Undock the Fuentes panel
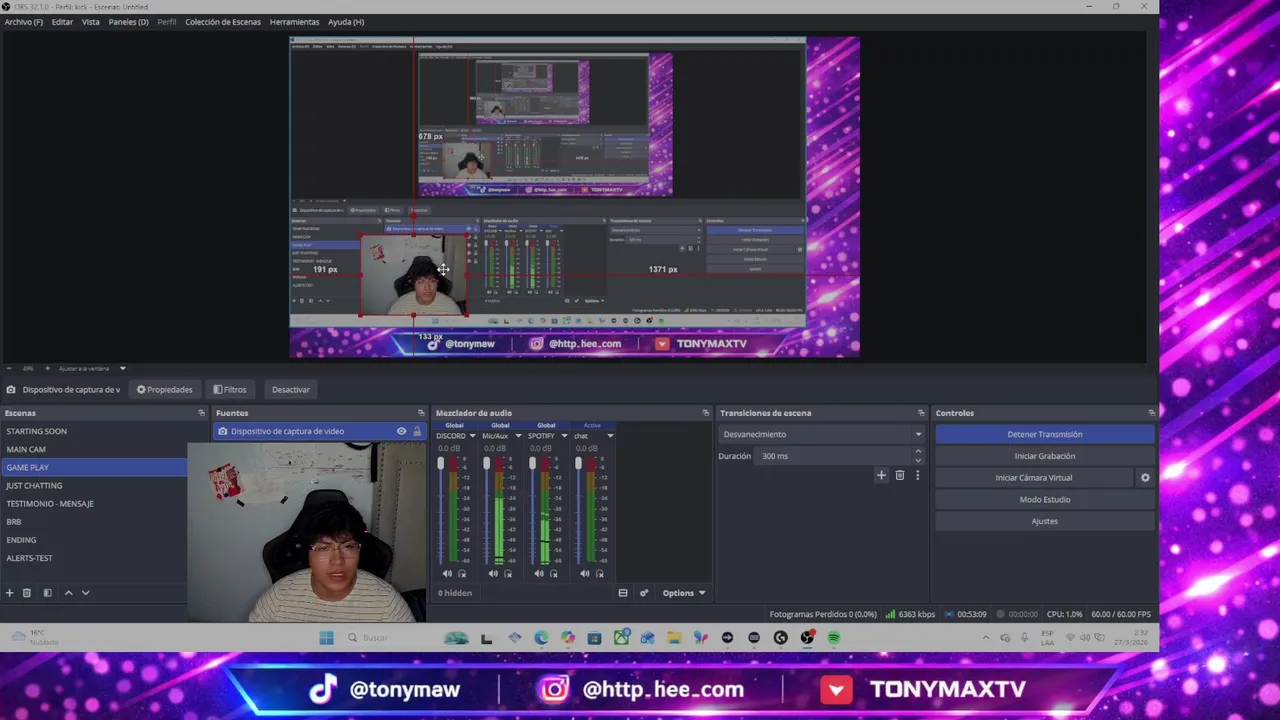This screenshot has width=1280, height=720. point(421,413)
